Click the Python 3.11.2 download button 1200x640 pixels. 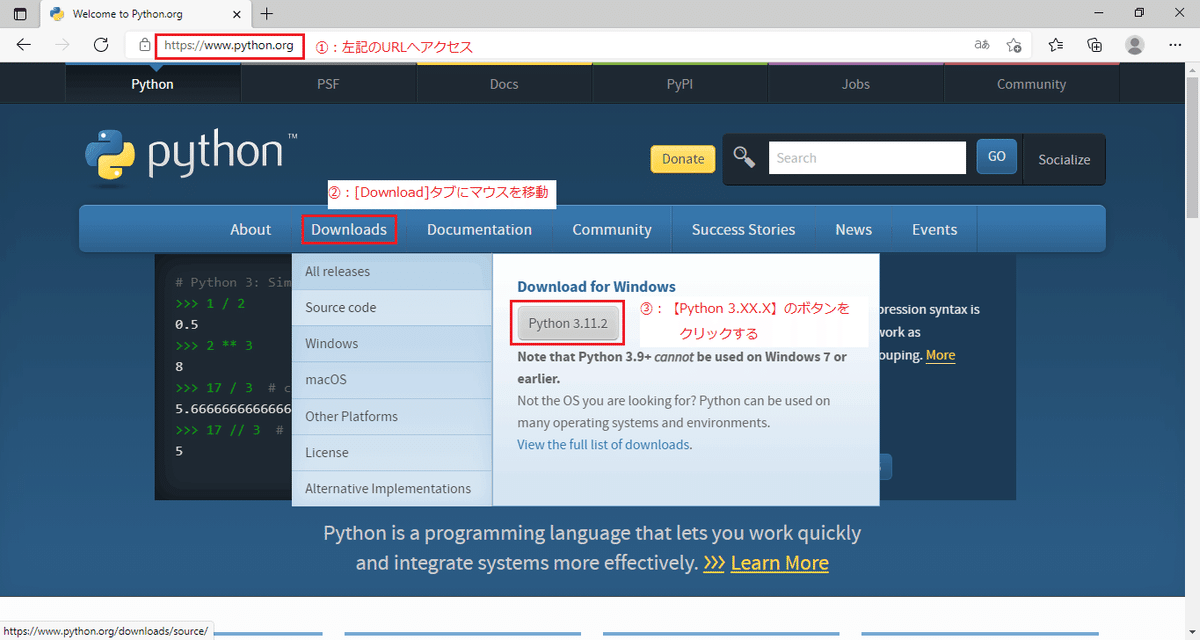[567, 323]
